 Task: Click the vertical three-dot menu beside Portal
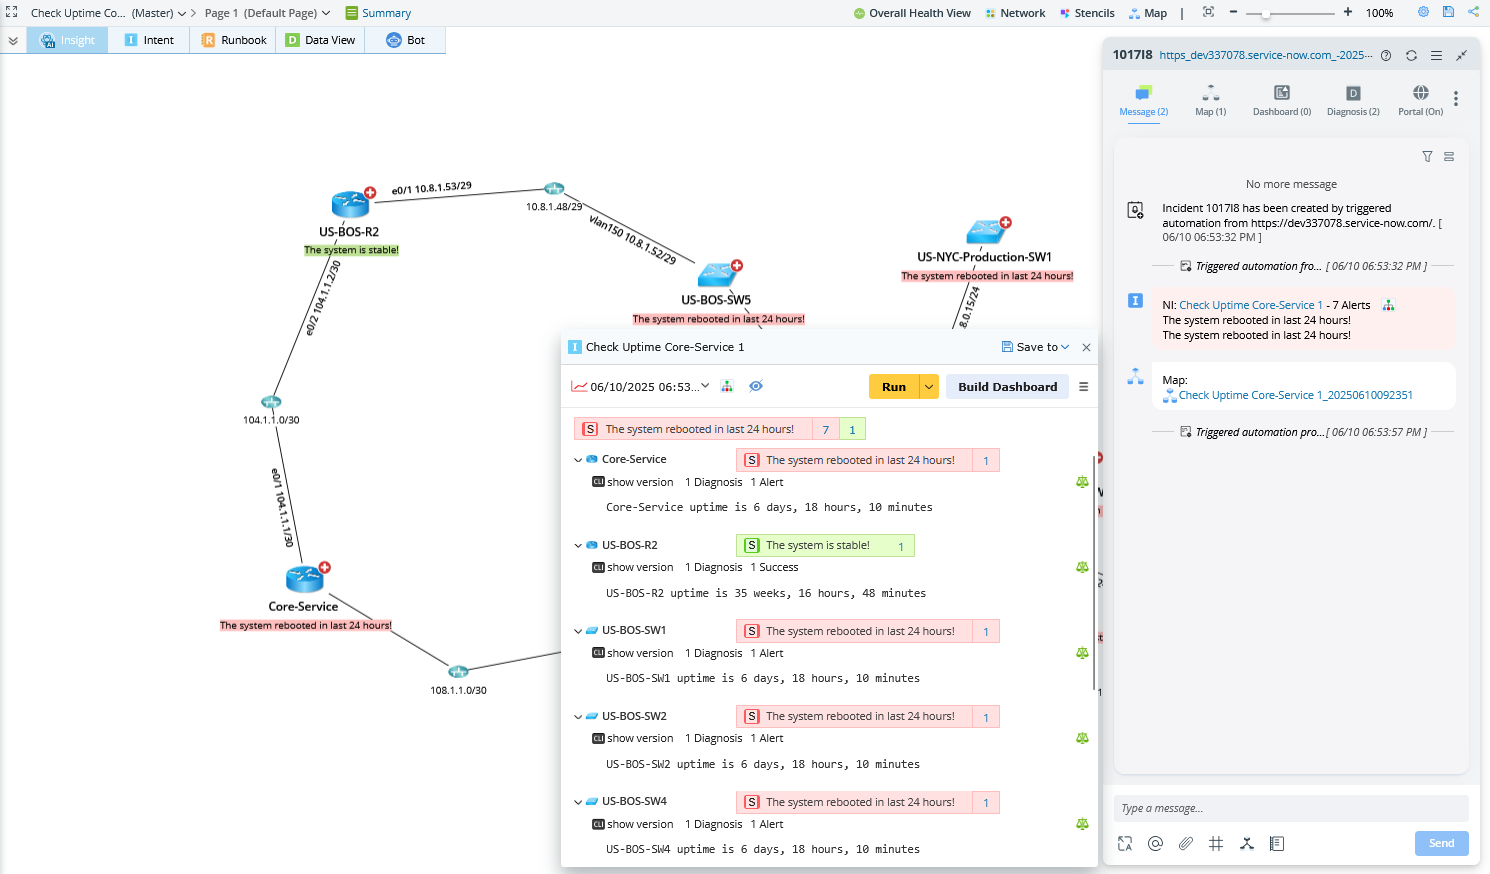1456,98
